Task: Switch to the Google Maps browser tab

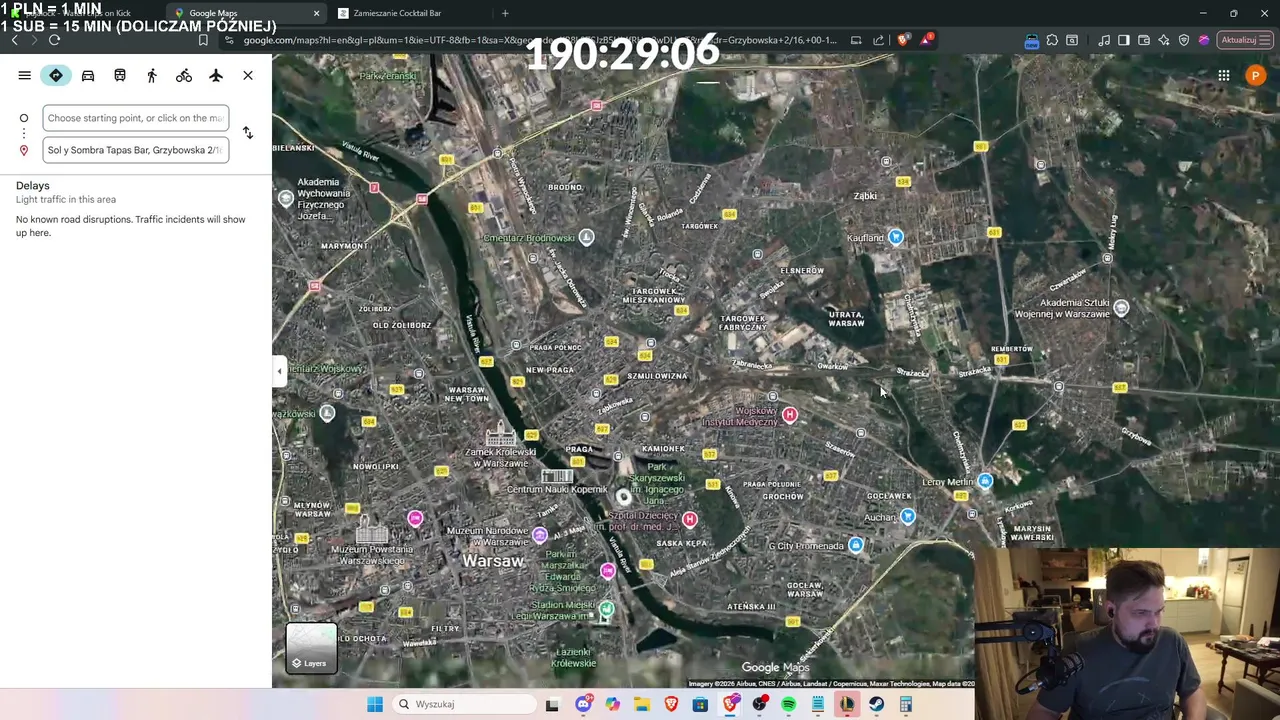Action: coord(247,13)
